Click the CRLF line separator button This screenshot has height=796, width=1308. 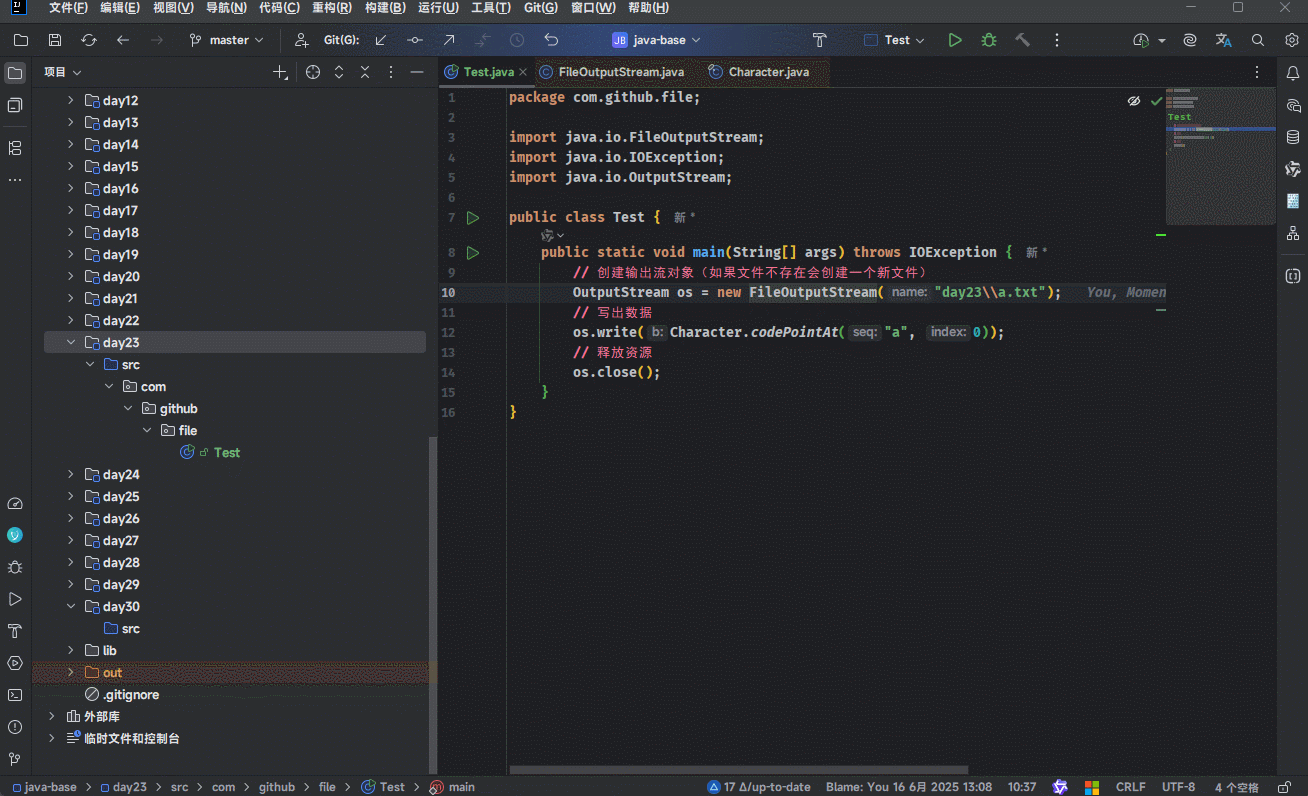(x=1130, y=787)
